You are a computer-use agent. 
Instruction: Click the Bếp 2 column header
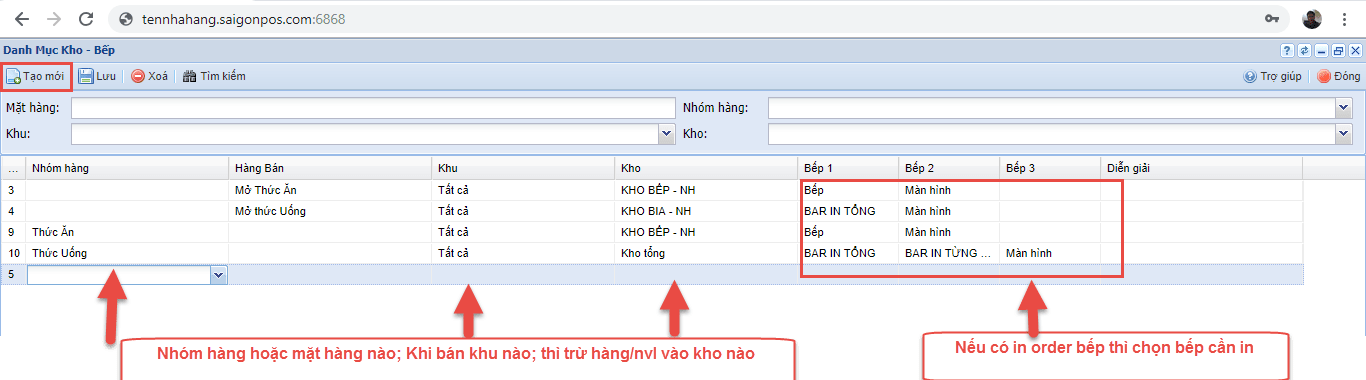949,168
